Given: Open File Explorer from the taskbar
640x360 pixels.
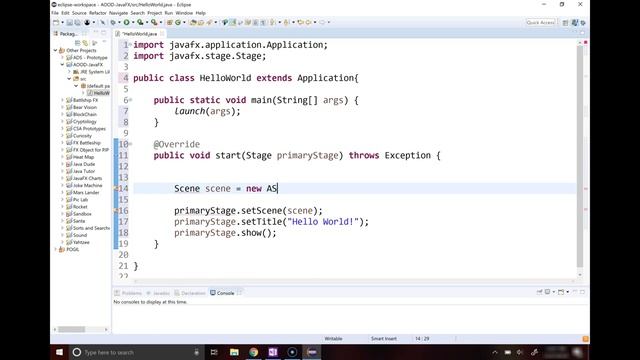Looking at the screenshot, I should (234, 352).
